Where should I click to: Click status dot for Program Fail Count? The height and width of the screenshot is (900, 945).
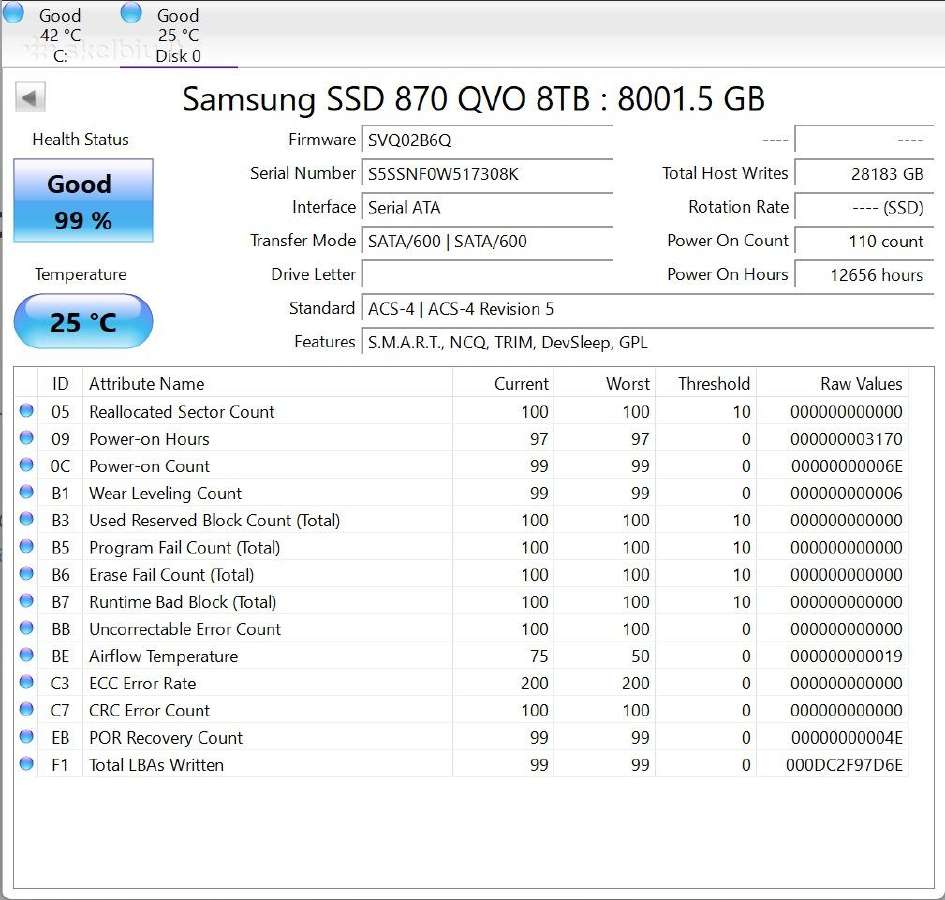click(x=27, y=546)
